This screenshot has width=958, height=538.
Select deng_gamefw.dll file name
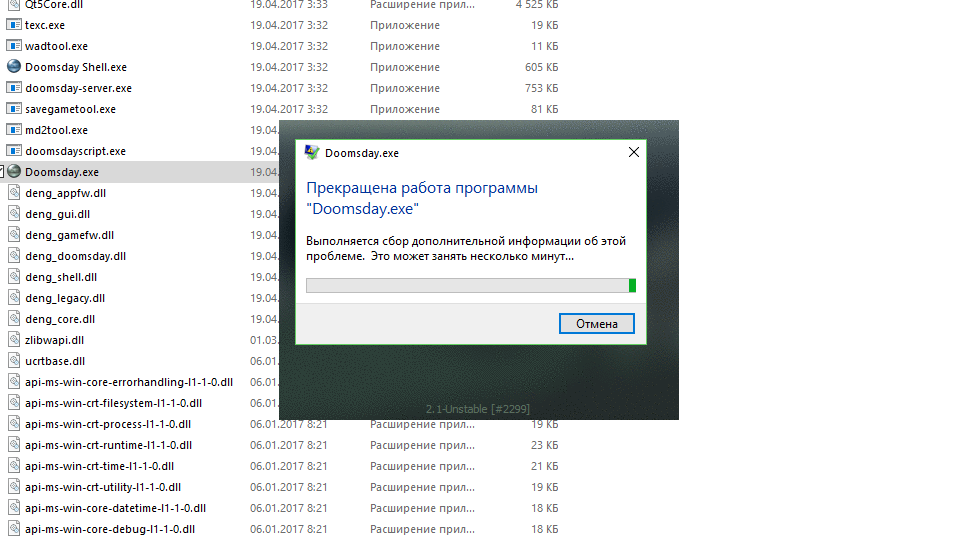coord(70,235)
